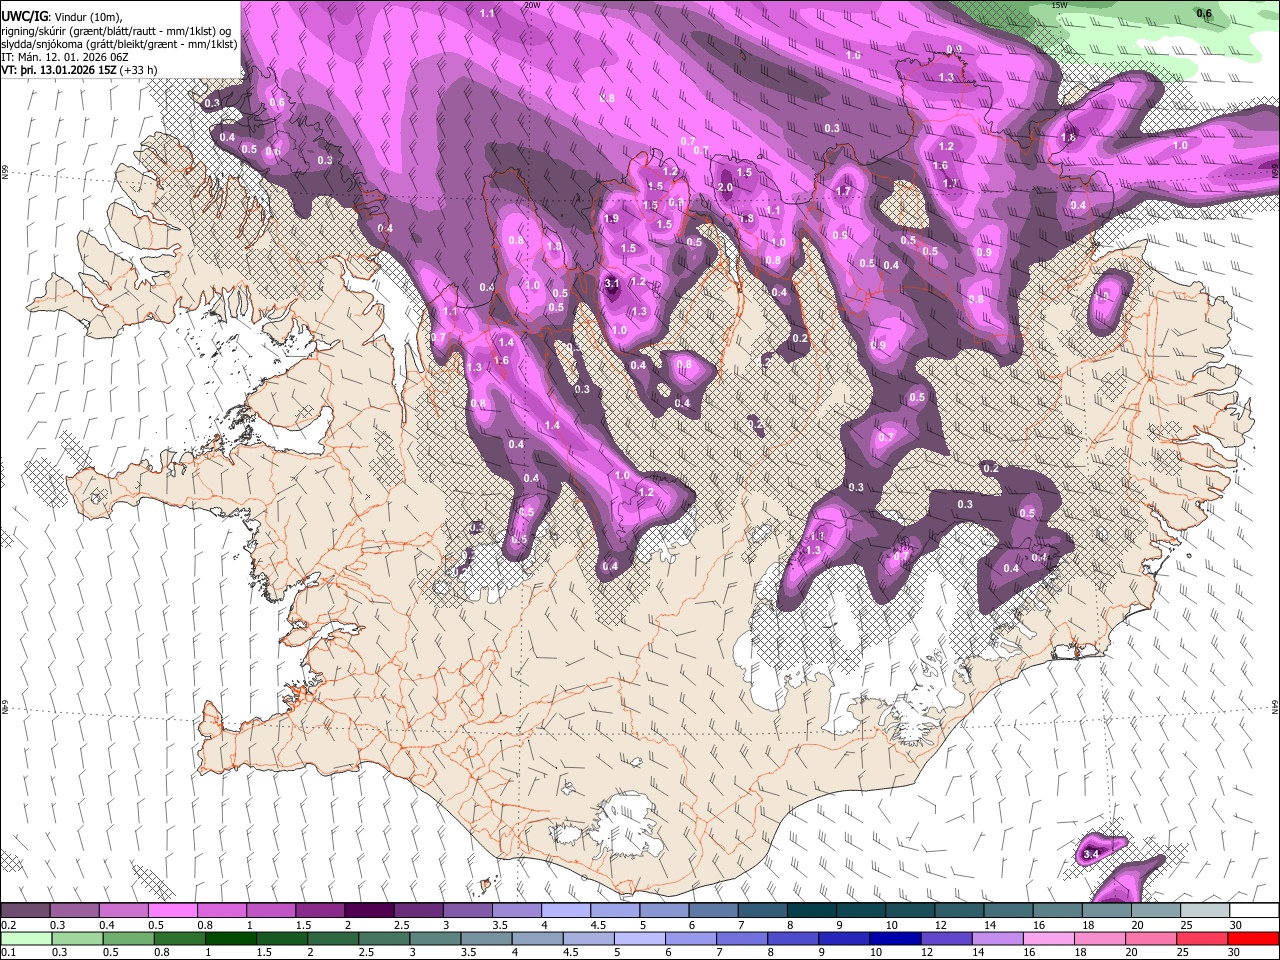Click the '64N' latitude label on the right edge

tap(1275, 706)
